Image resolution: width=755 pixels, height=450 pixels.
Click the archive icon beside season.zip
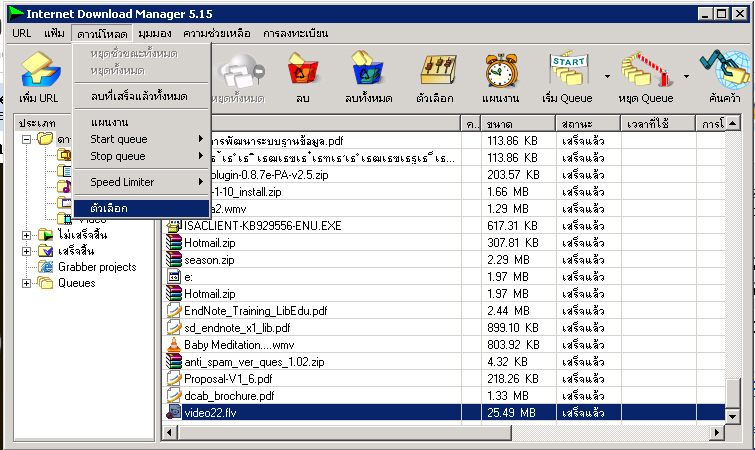point(173,259)
